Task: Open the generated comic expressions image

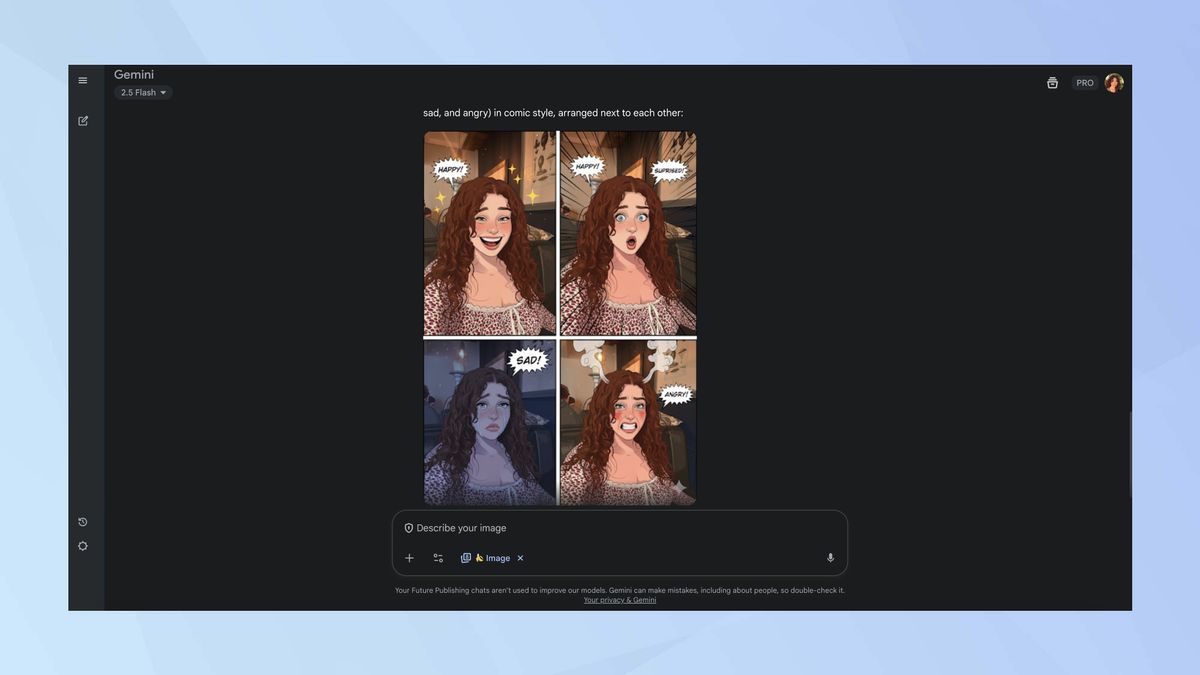Action: point(559,317)
